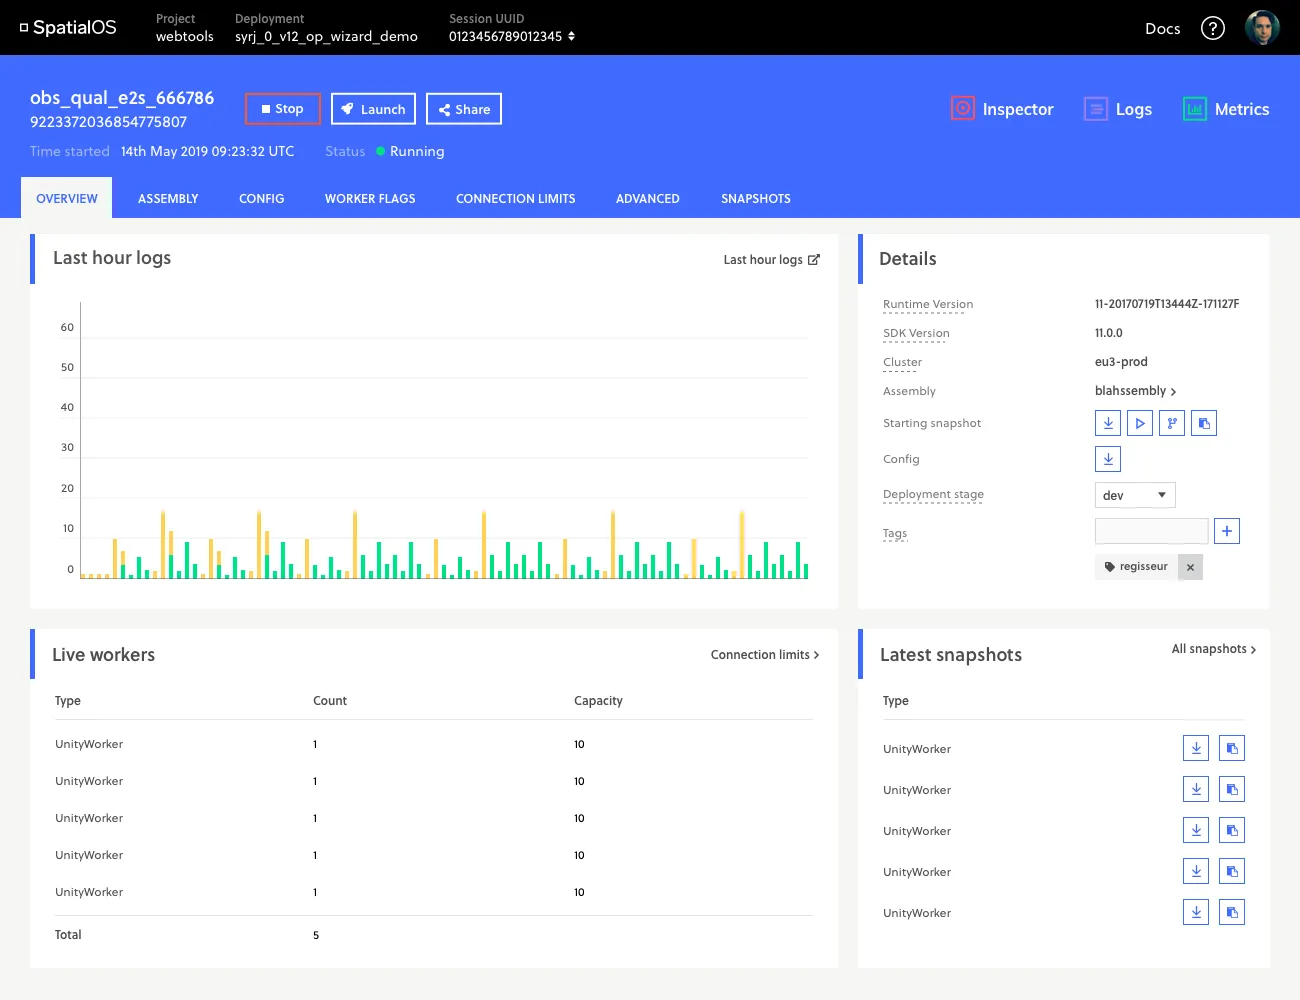1300x1000 pixels.
Task: Stop the running deployment
Action: [282, 109]
